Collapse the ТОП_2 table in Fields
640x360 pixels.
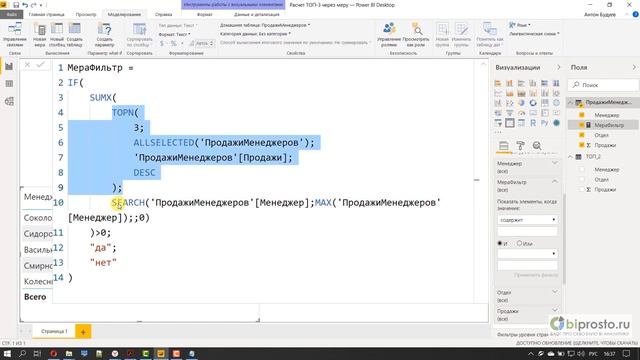(571, 157)
